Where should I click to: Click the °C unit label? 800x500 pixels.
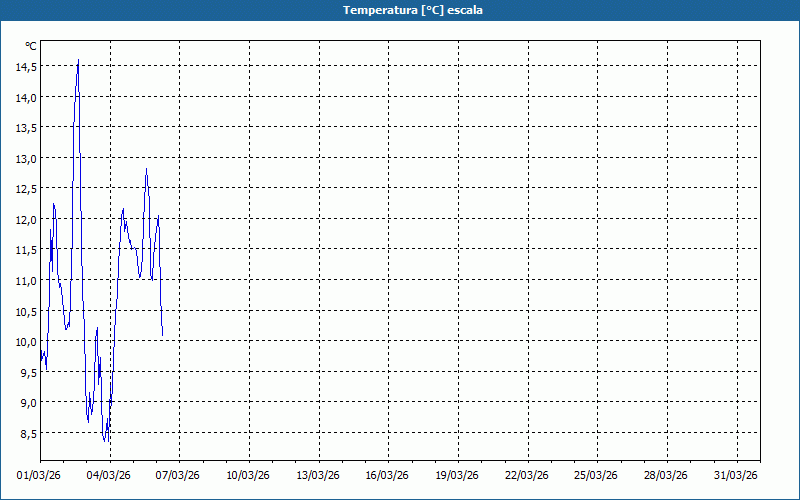31,46
